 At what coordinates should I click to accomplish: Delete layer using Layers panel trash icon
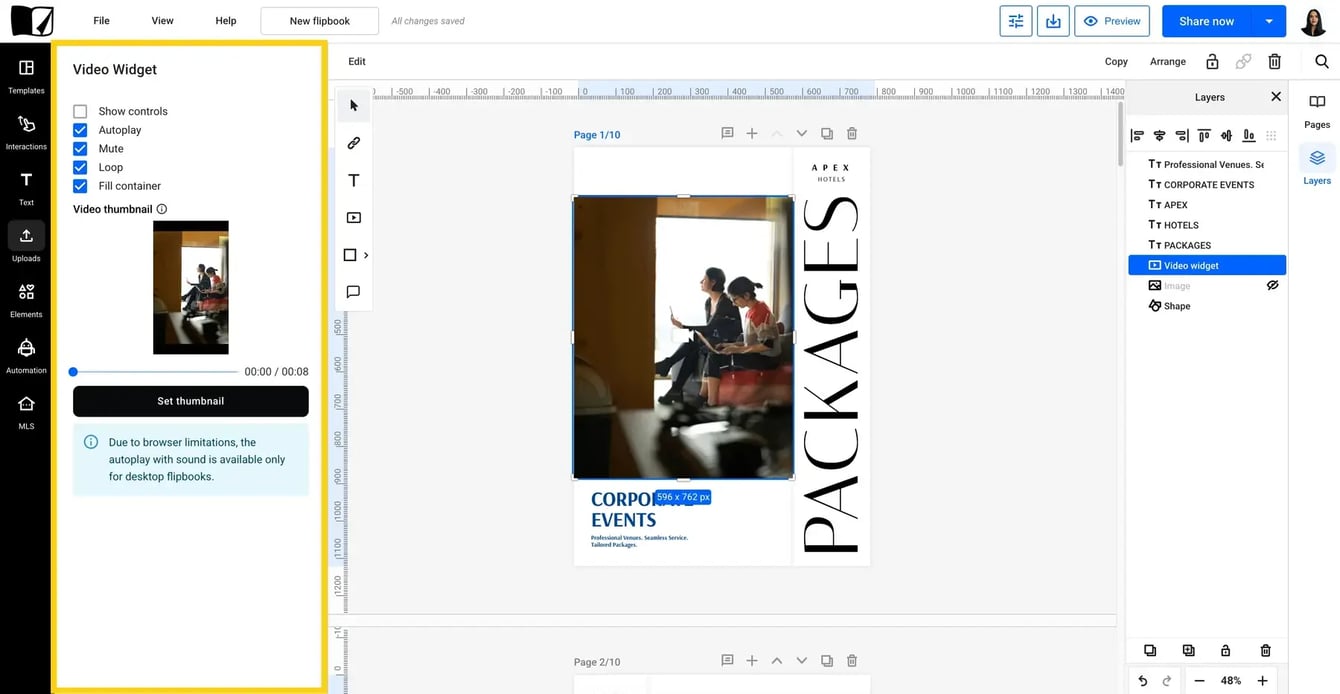[1265, 650]
